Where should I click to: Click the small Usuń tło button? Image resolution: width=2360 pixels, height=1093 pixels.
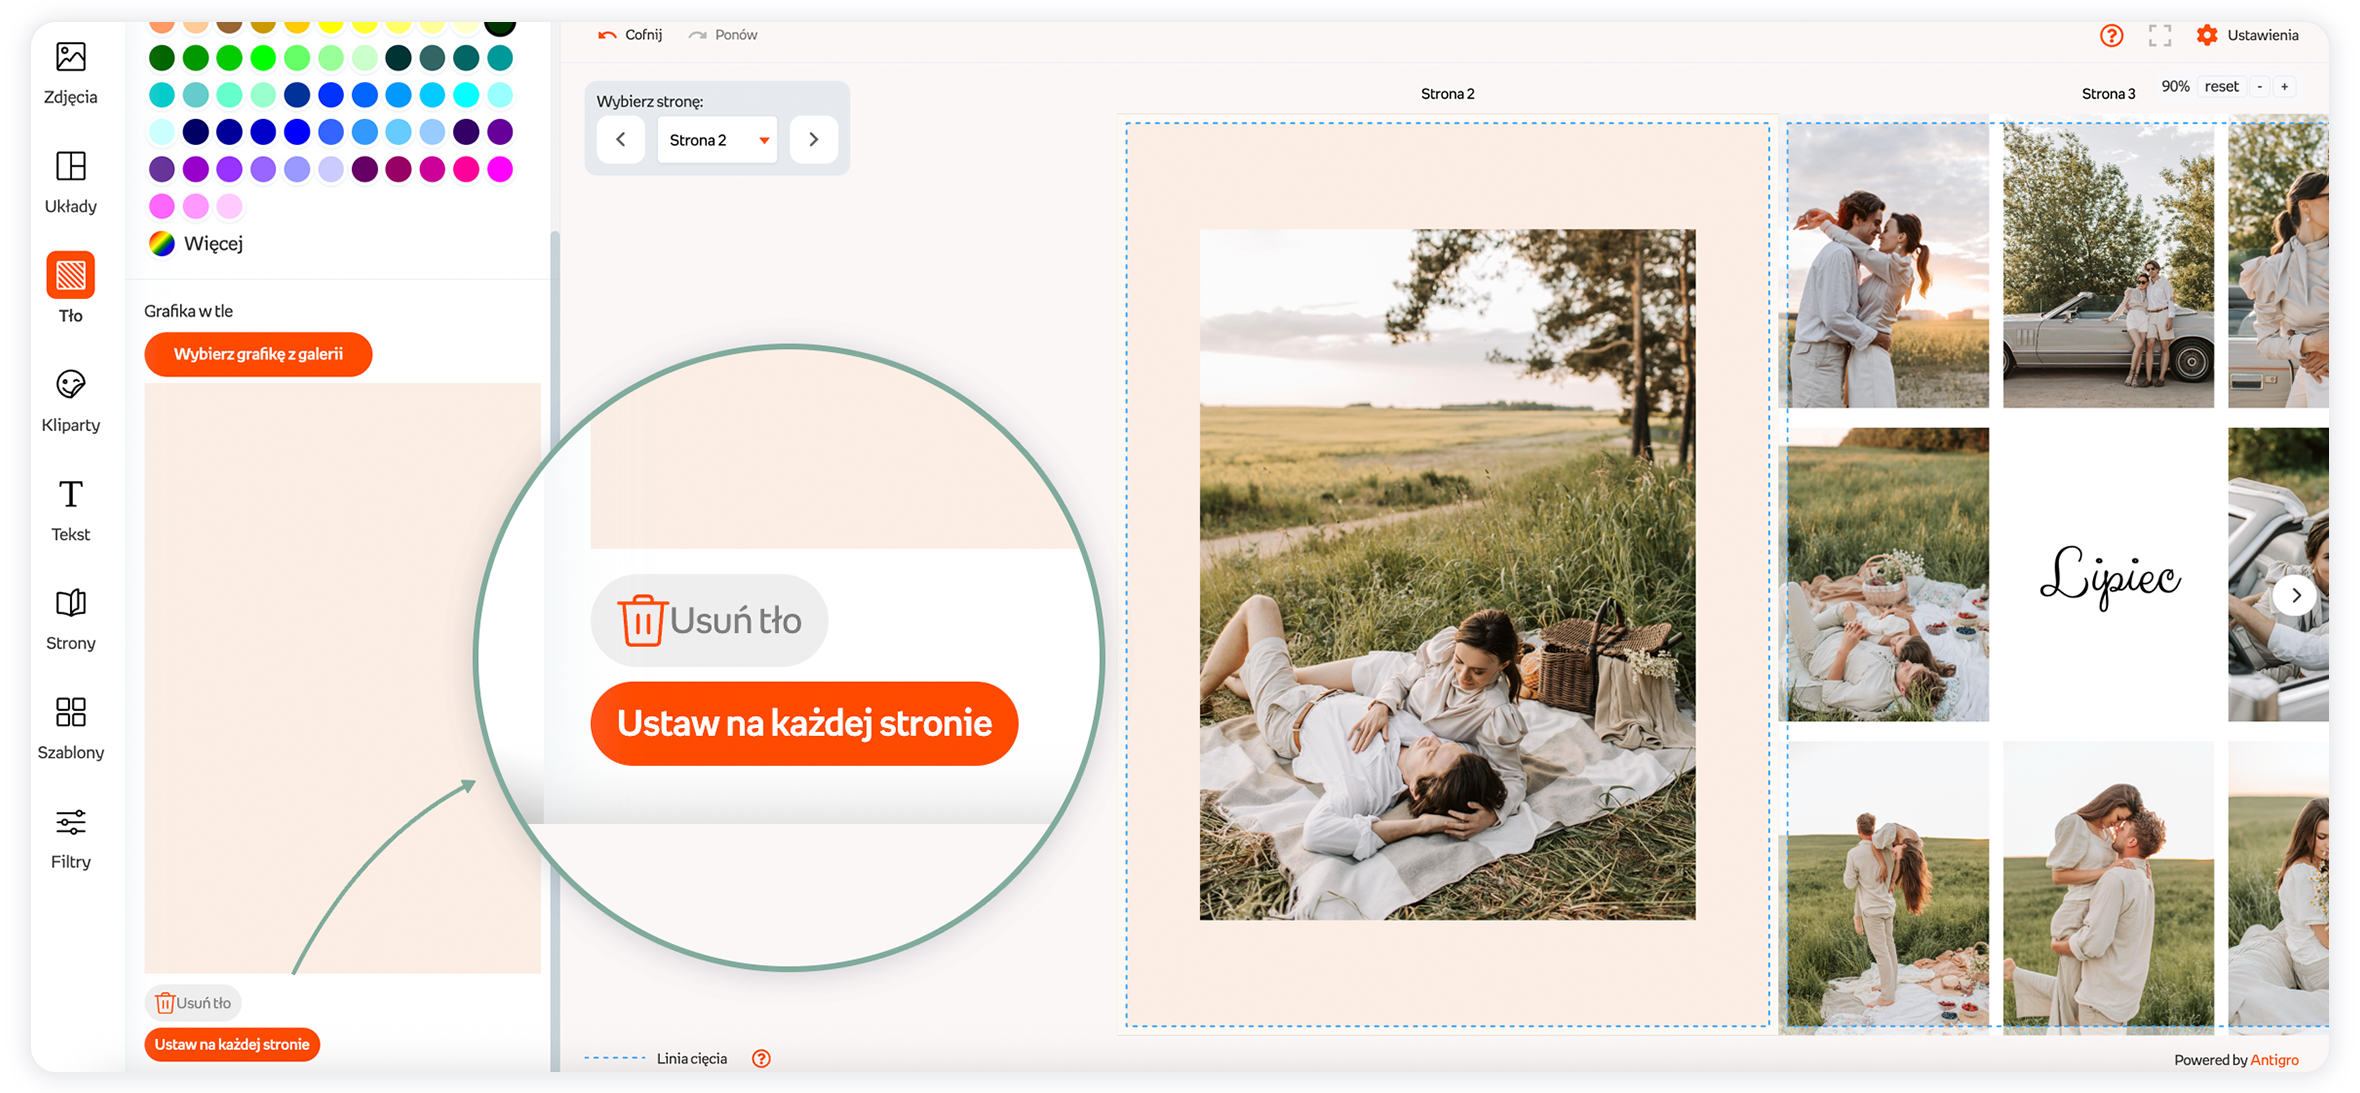[x=193, y=1002]
